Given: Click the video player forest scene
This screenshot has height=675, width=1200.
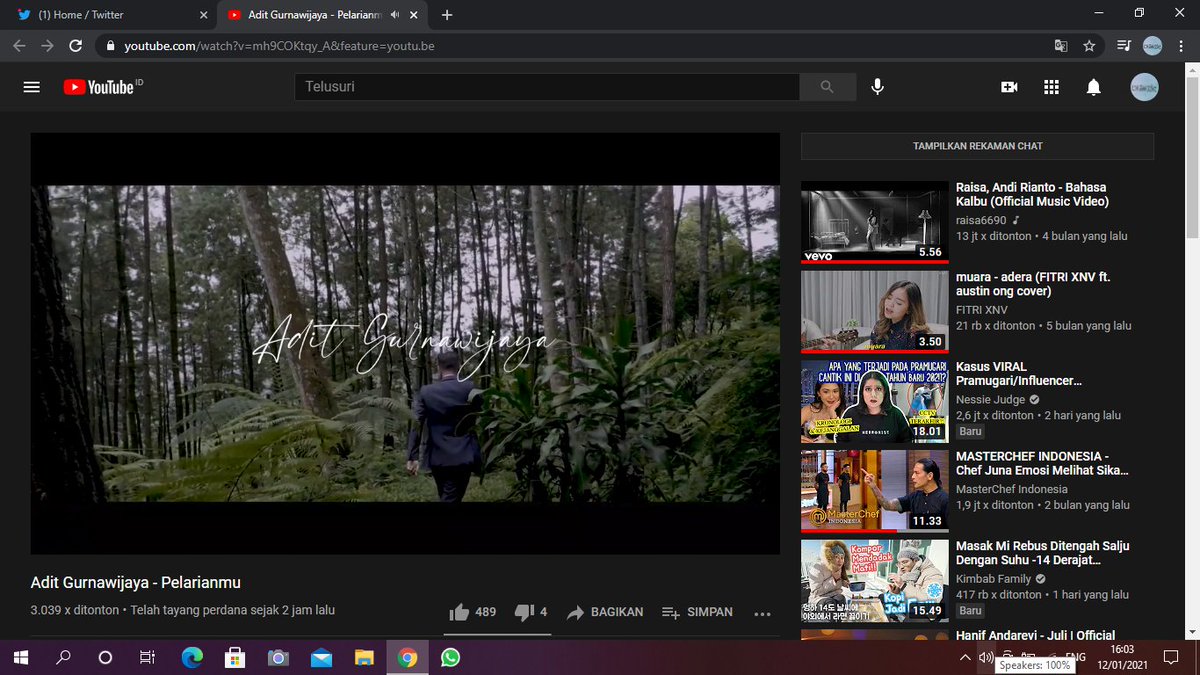Looking at the screenshot, I should (x=405, y=343).
